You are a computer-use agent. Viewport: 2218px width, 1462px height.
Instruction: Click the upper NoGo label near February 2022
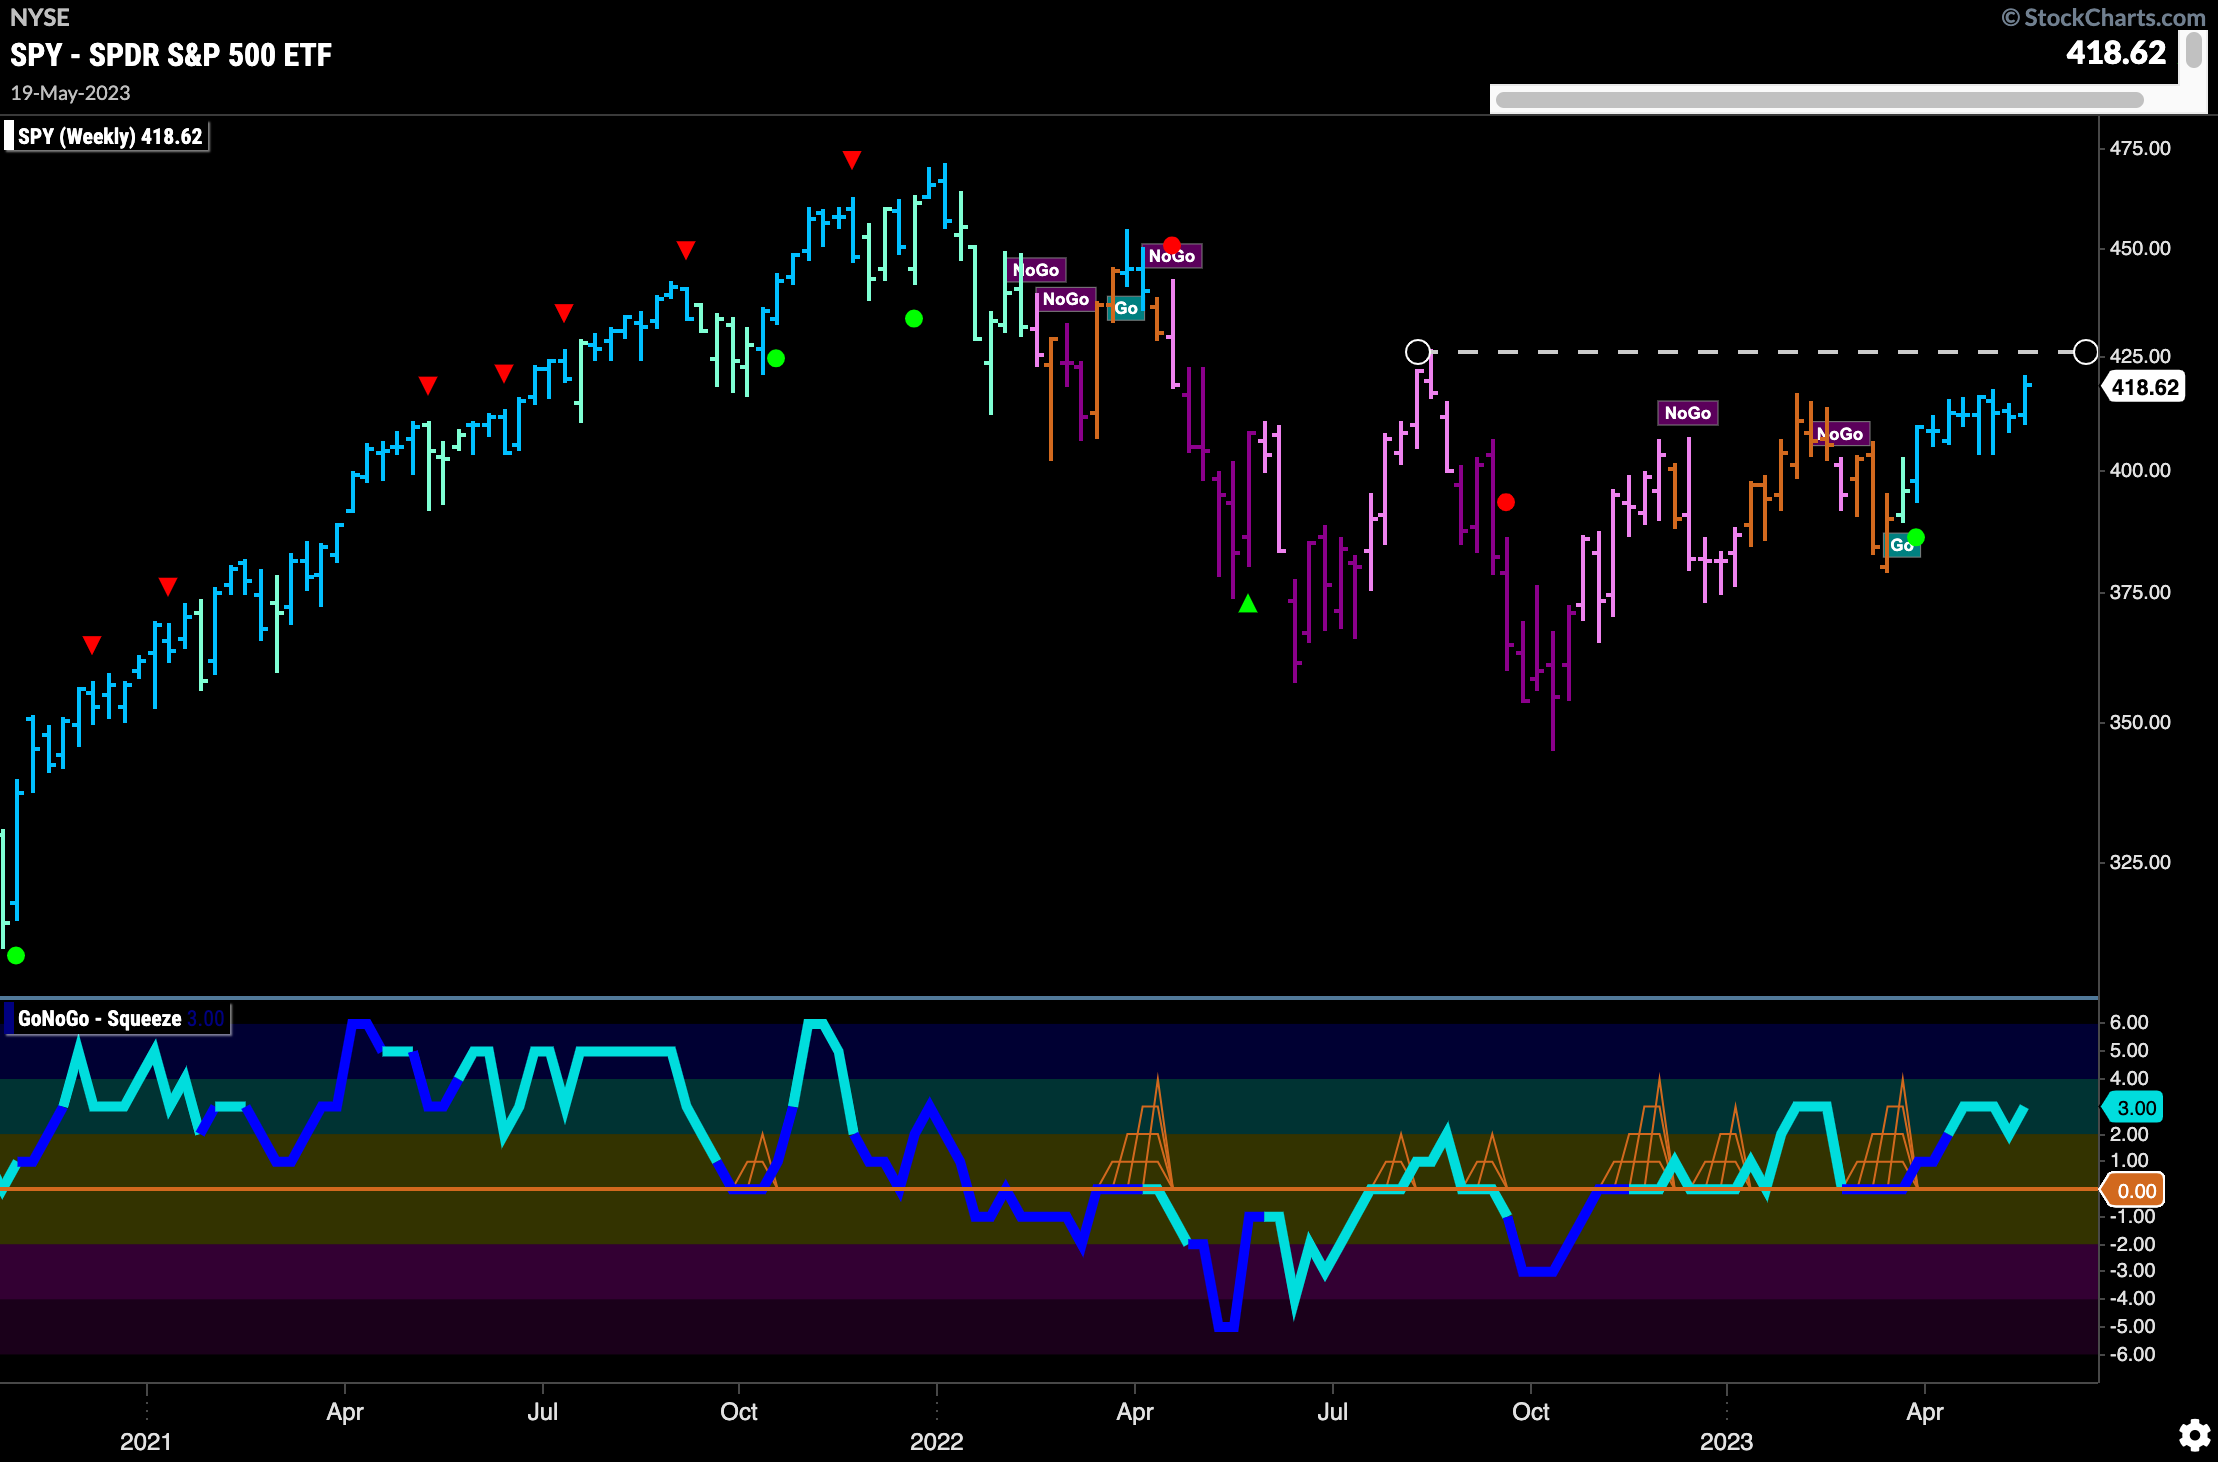(x=1037, y=270)
